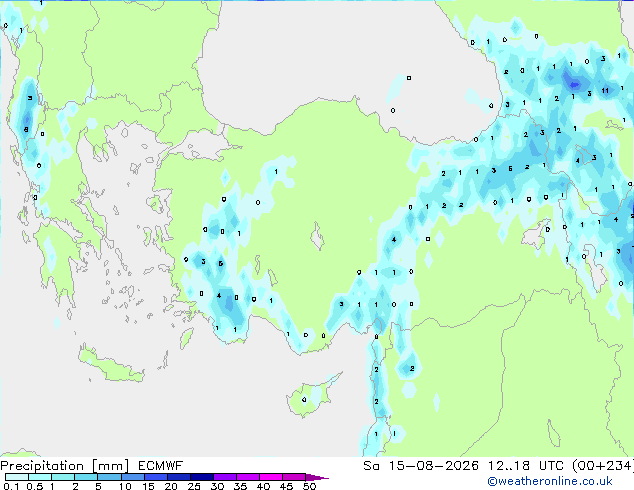Click the legend value label '30'
The height and width of the screenshot is (490, 634).
pos(217,486)
